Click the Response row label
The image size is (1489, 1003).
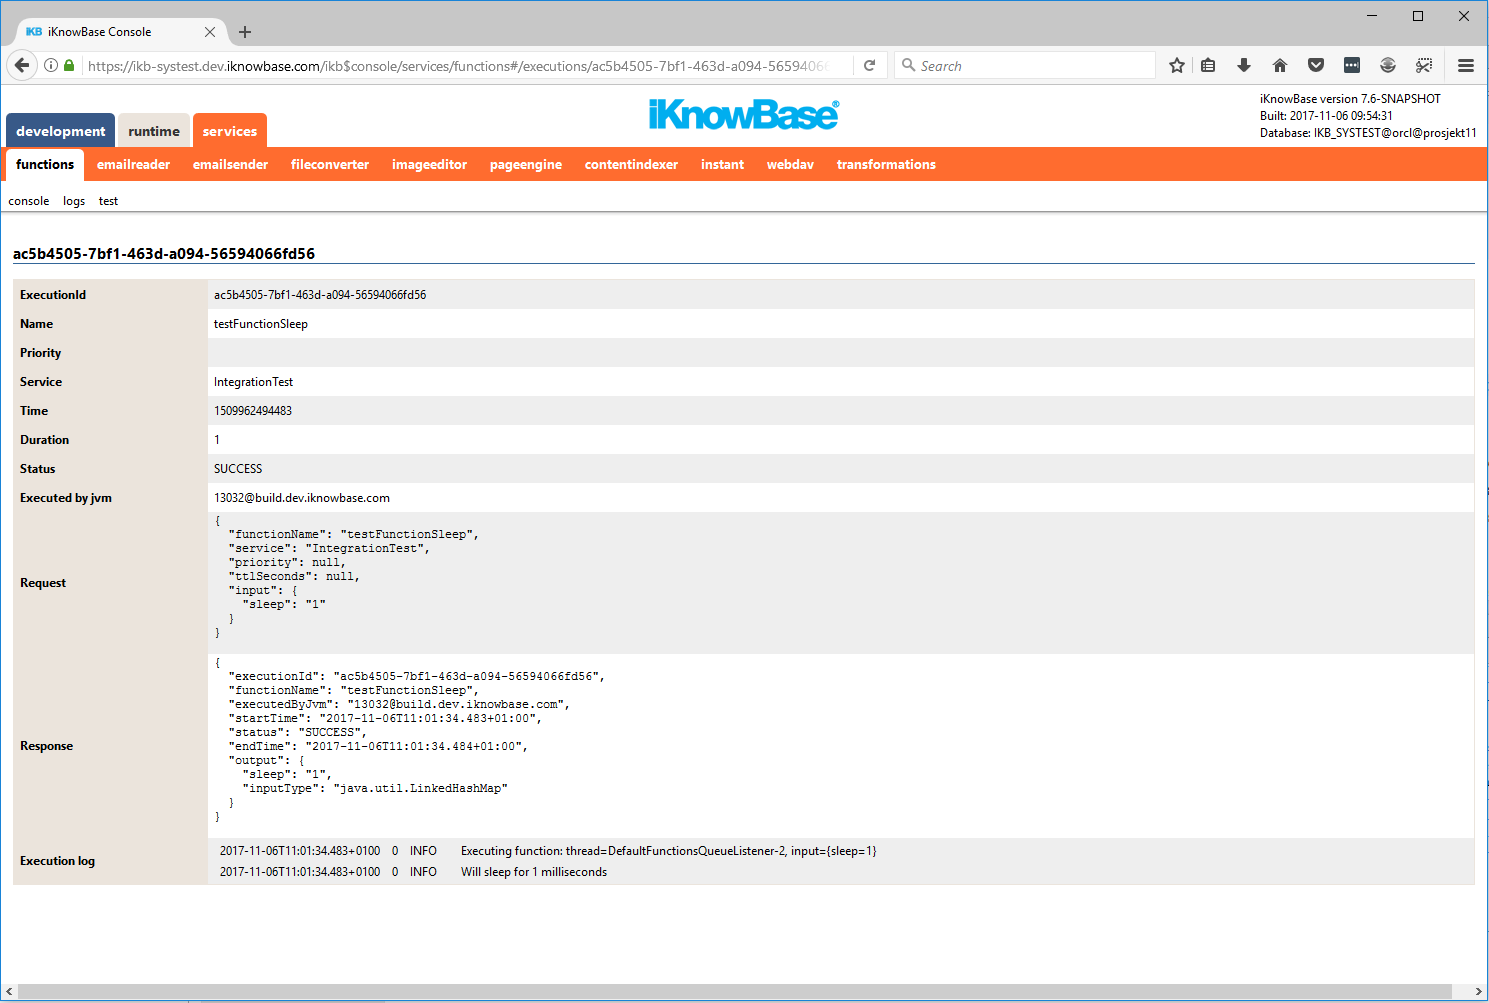coord(46,746)
